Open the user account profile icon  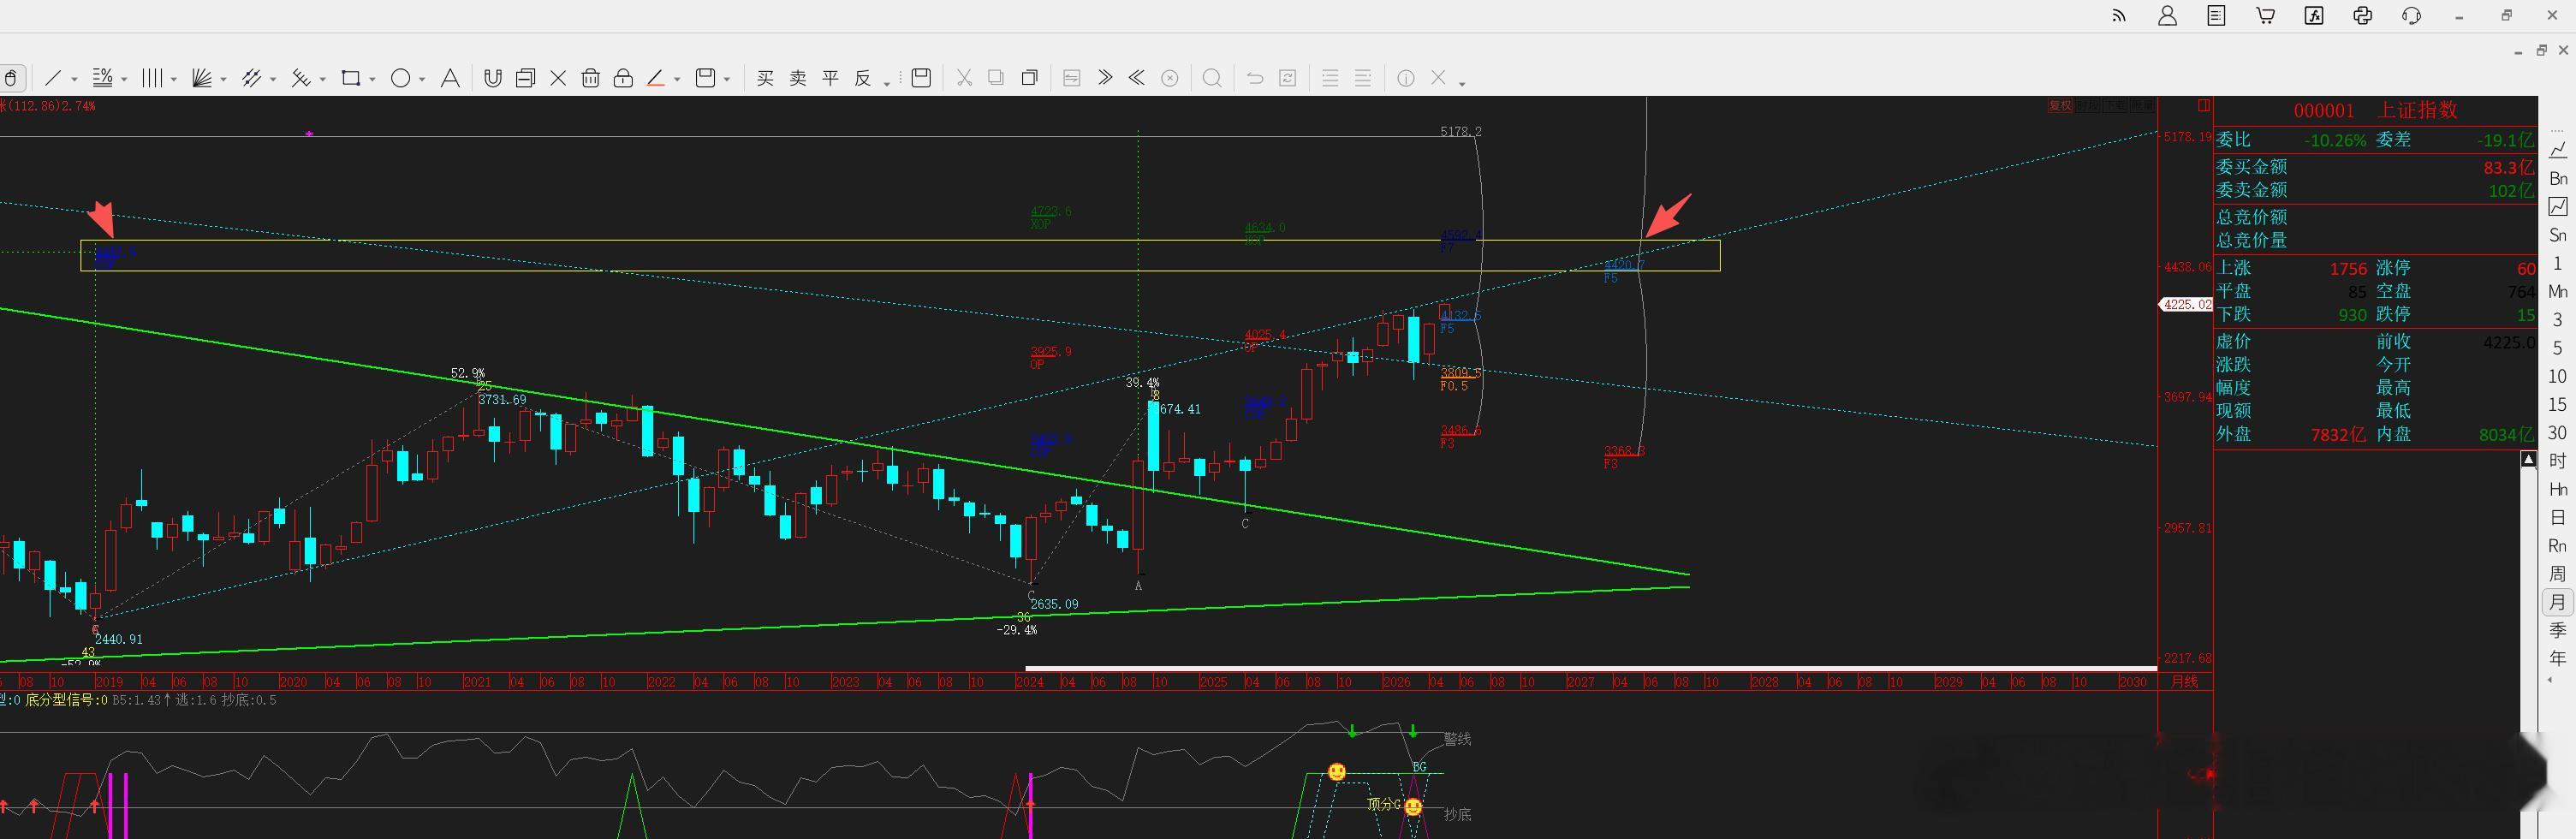click(x=2167, y=15)
